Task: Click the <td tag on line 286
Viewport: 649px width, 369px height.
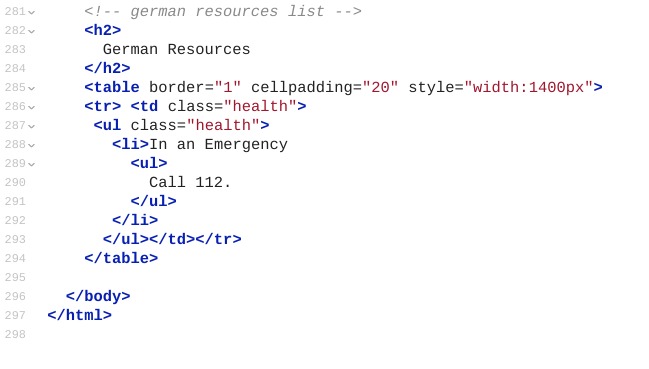Action: click(x=144, y=106)
